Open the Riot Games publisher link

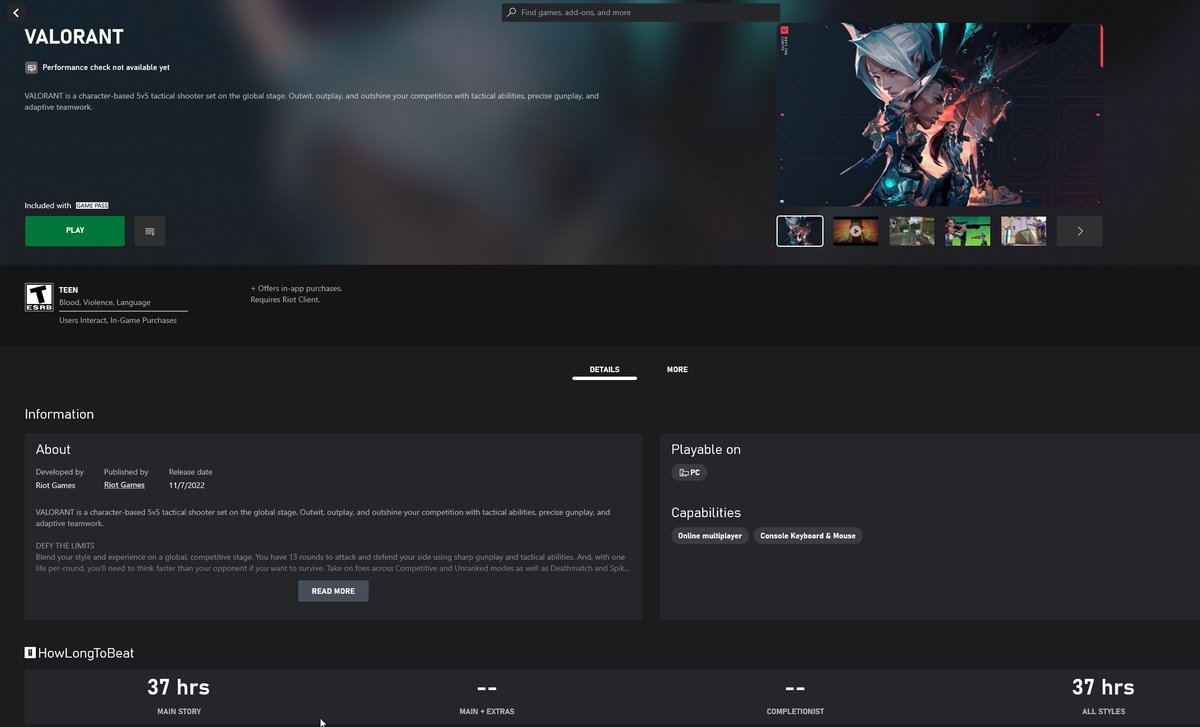[x=124, y=485]
